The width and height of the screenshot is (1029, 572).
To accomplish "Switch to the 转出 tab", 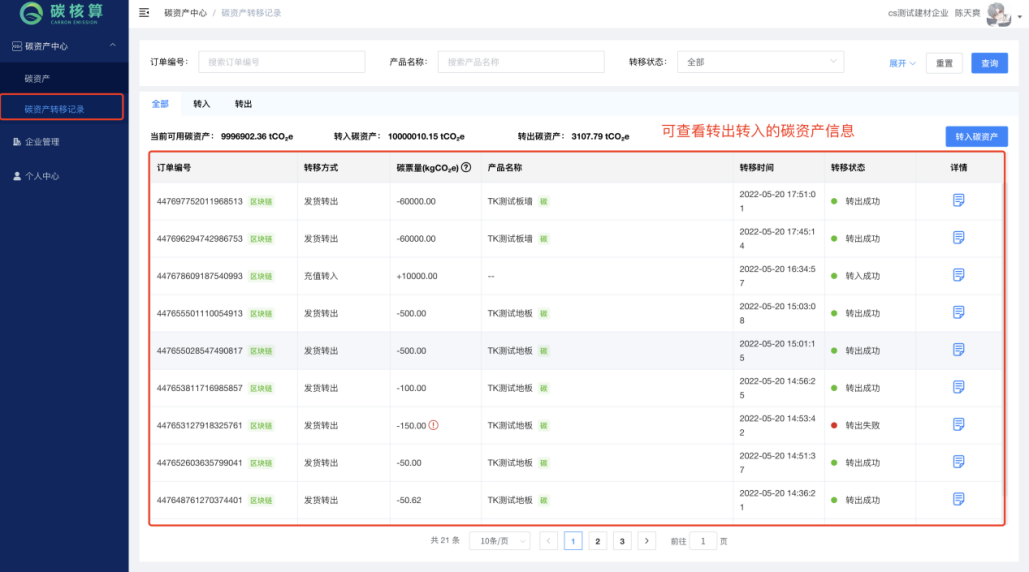I will [243, 104].
